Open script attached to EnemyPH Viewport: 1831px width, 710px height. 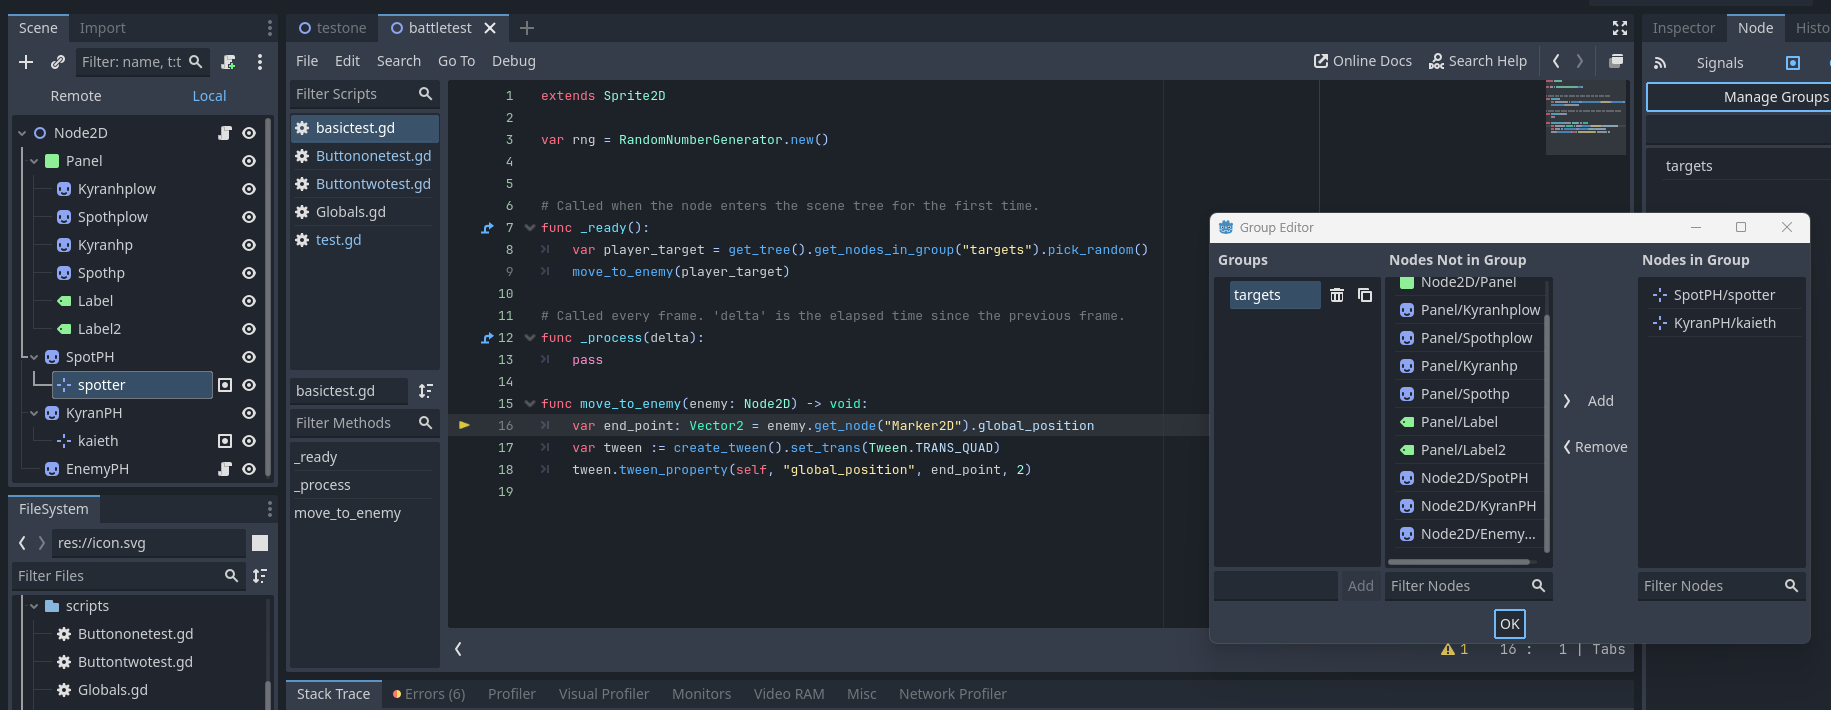(225, 469)
